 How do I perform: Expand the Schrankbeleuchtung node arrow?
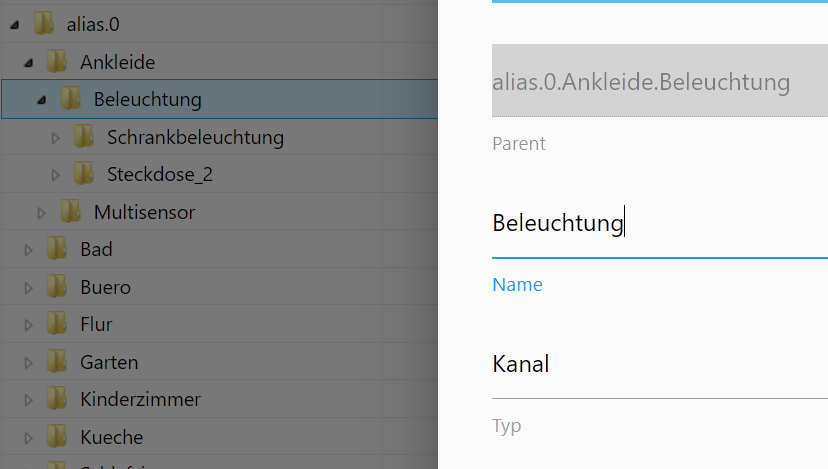[x=55, y=138]
